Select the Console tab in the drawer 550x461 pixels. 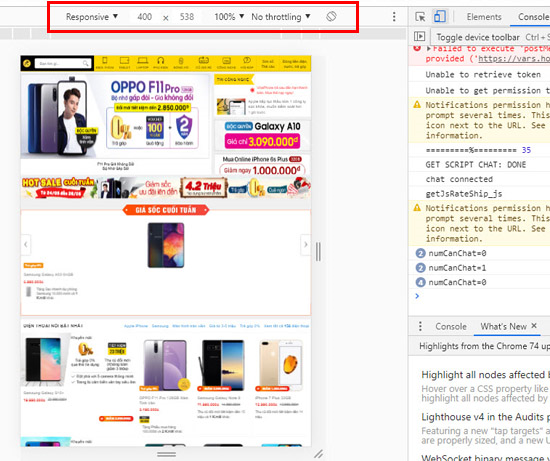[x=451, y=326]
